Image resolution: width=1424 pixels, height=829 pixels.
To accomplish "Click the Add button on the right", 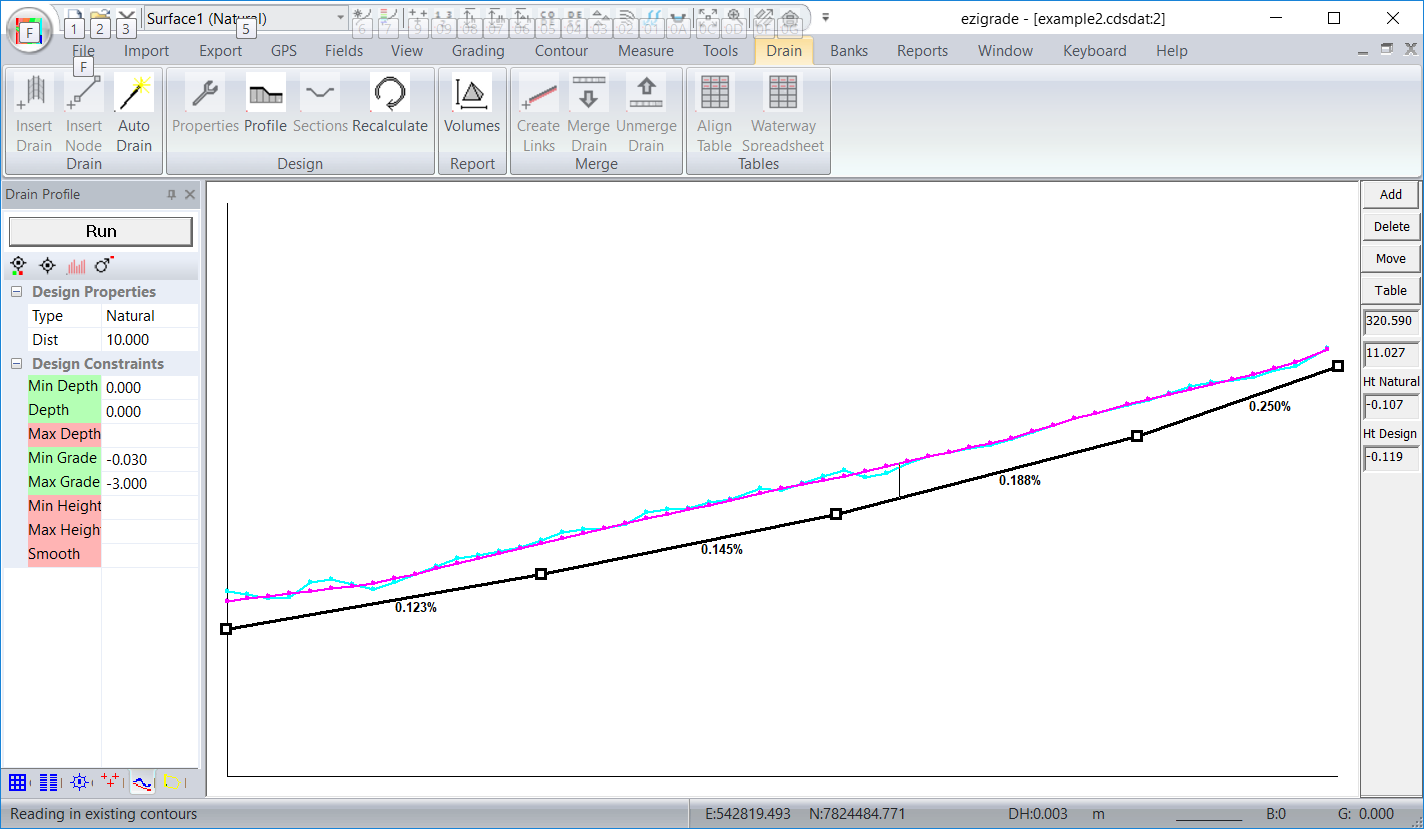I will point(1390,195).
